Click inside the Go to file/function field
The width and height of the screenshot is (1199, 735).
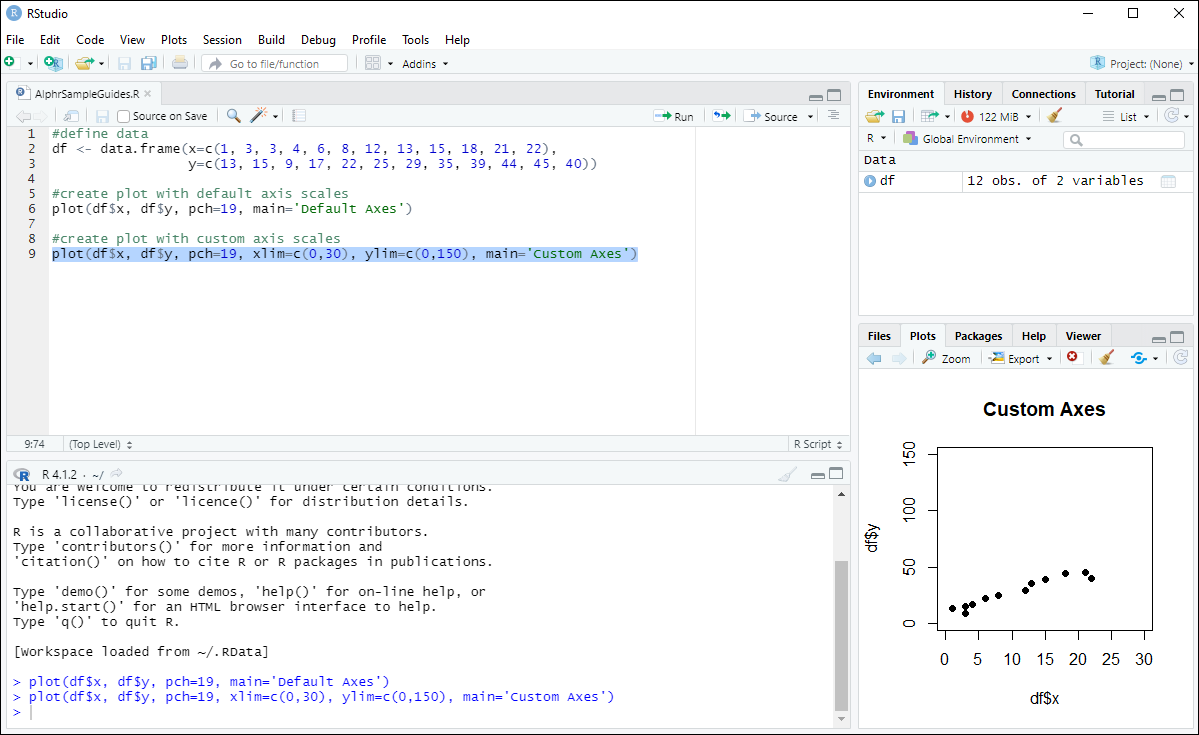[x=274, y=62]
